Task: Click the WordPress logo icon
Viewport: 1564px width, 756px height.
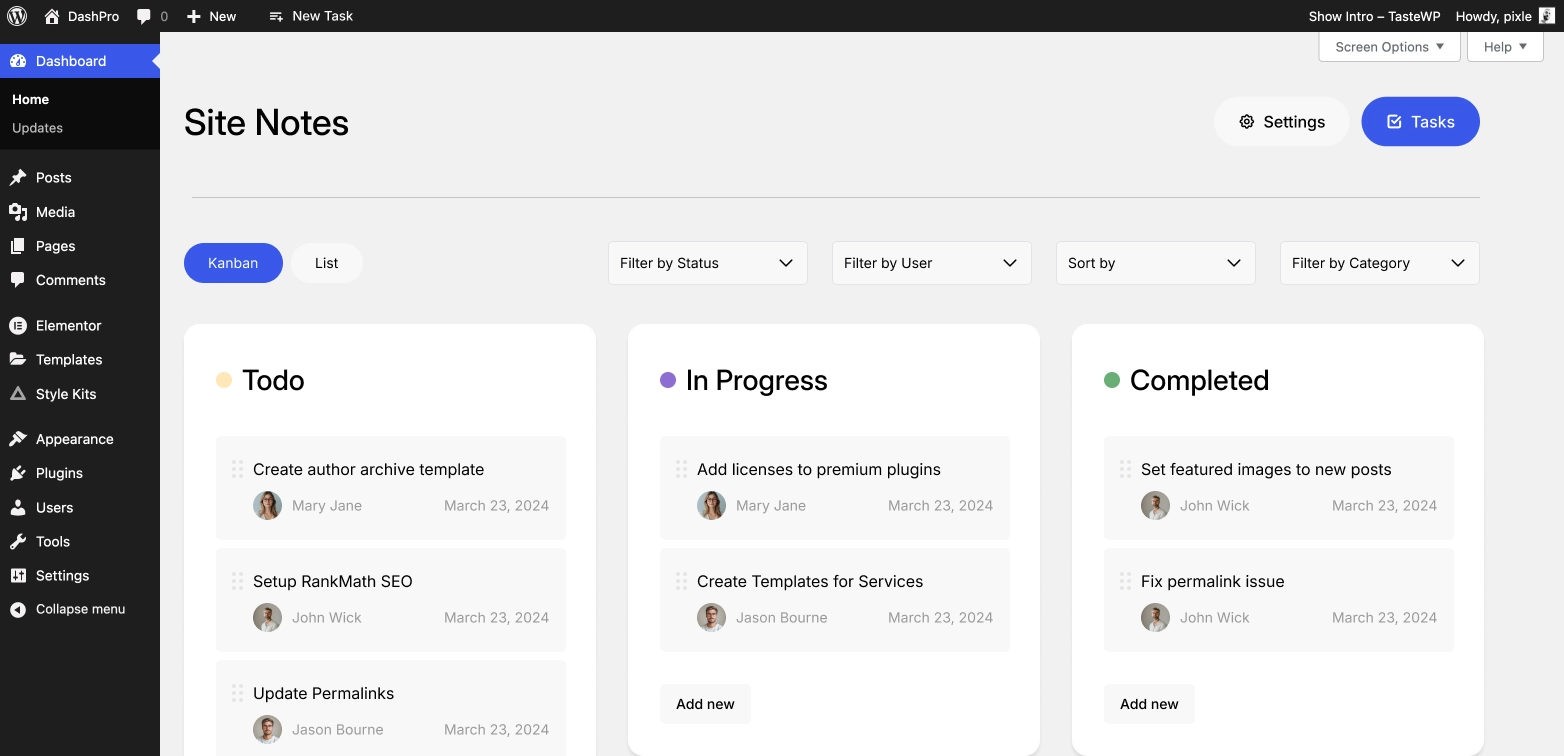Action: click(17, 16)
